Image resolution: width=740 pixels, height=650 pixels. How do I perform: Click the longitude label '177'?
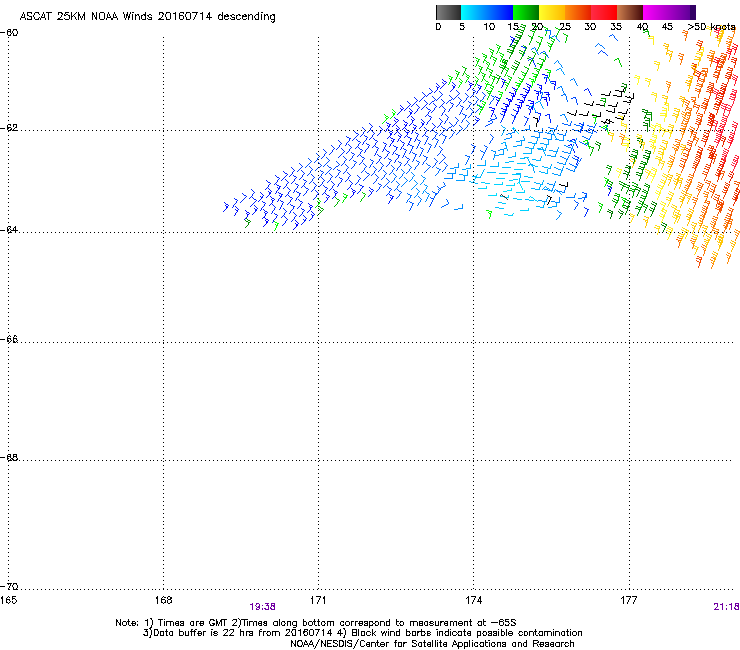point(628,600)
